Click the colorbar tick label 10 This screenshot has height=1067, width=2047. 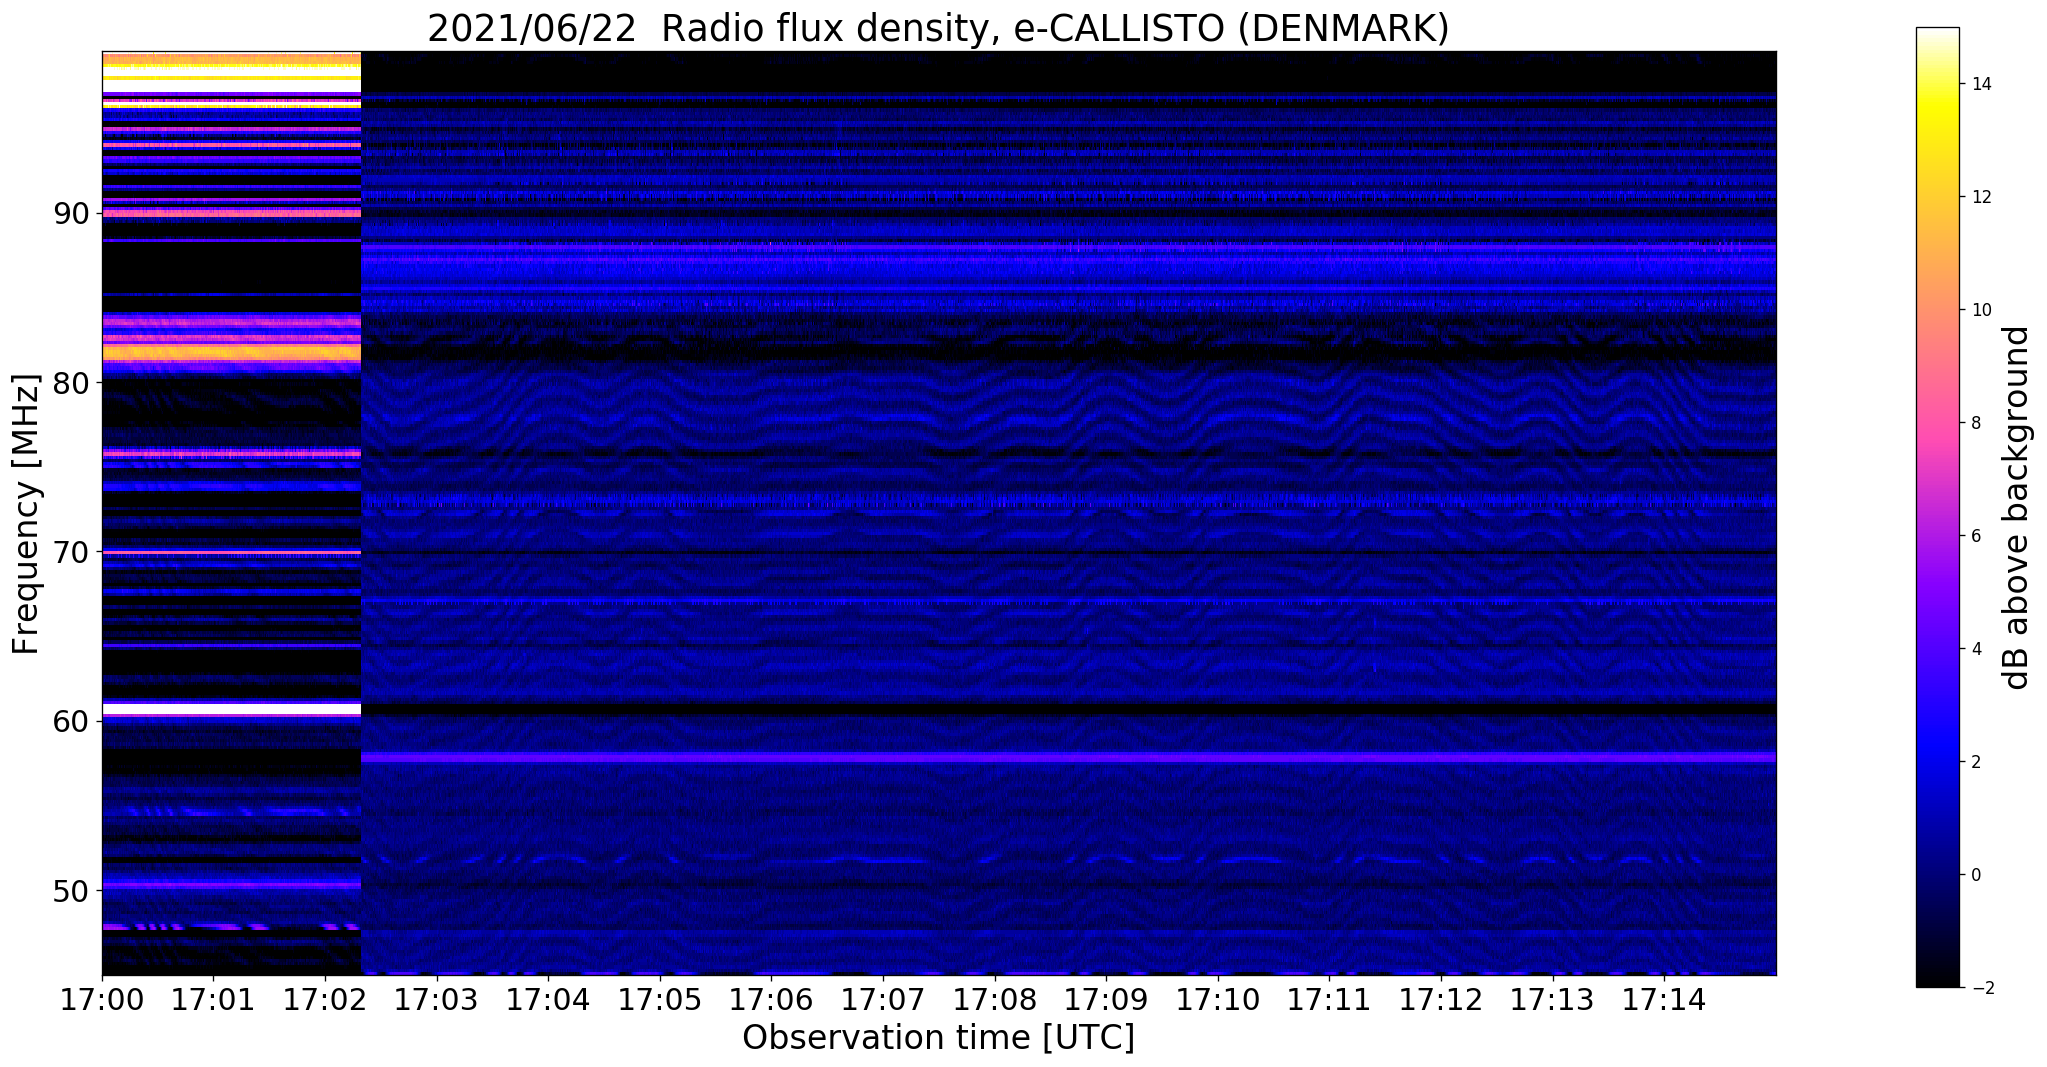click(x=1980, y=310)
